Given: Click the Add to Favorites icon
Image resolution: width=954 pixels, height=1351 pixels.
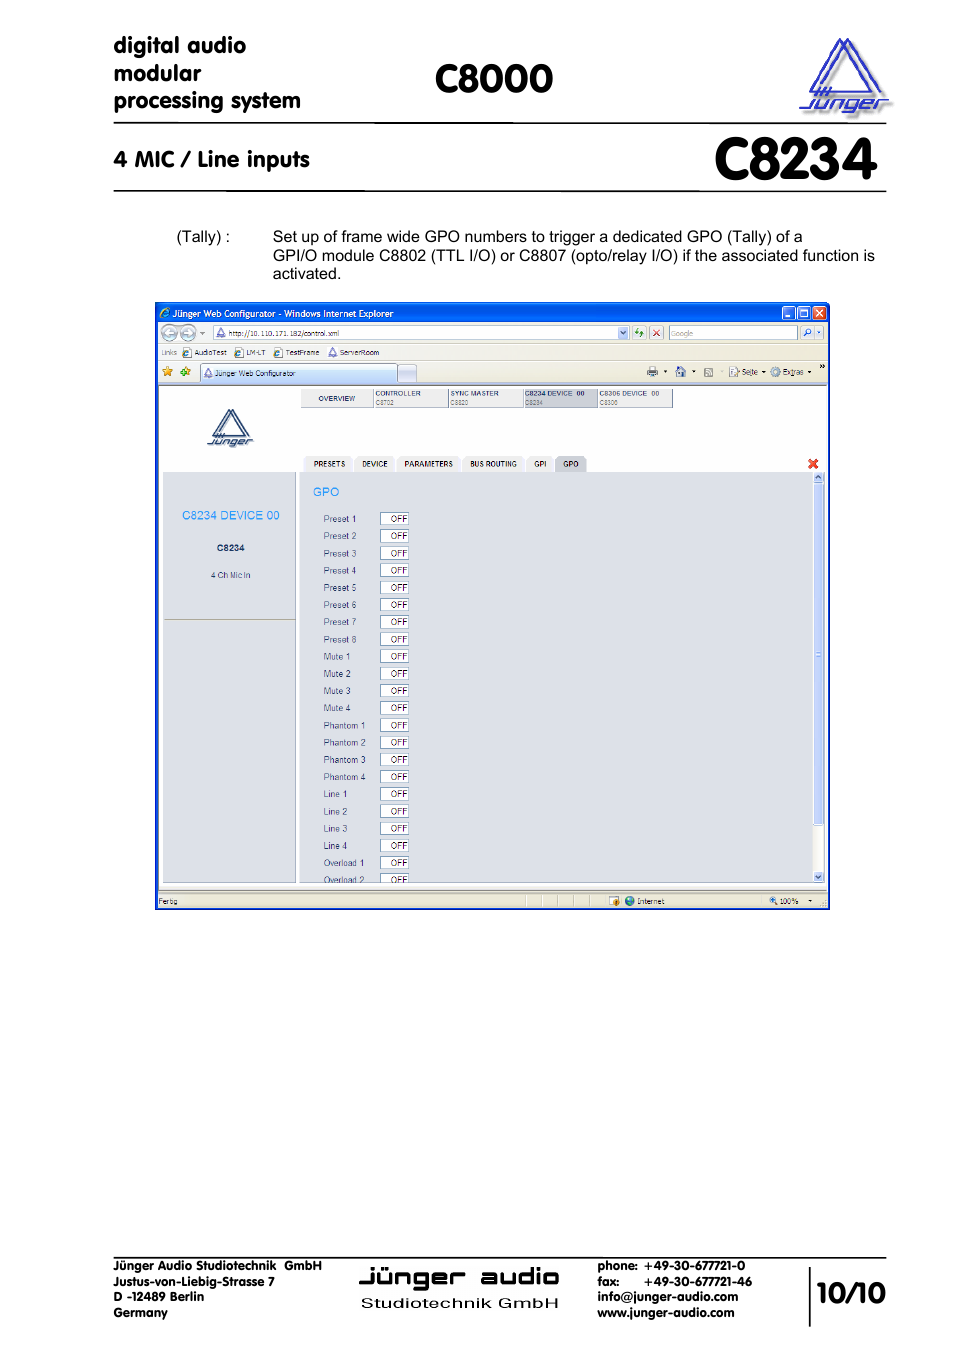Looking at the screenshot, I should point(185,372).
